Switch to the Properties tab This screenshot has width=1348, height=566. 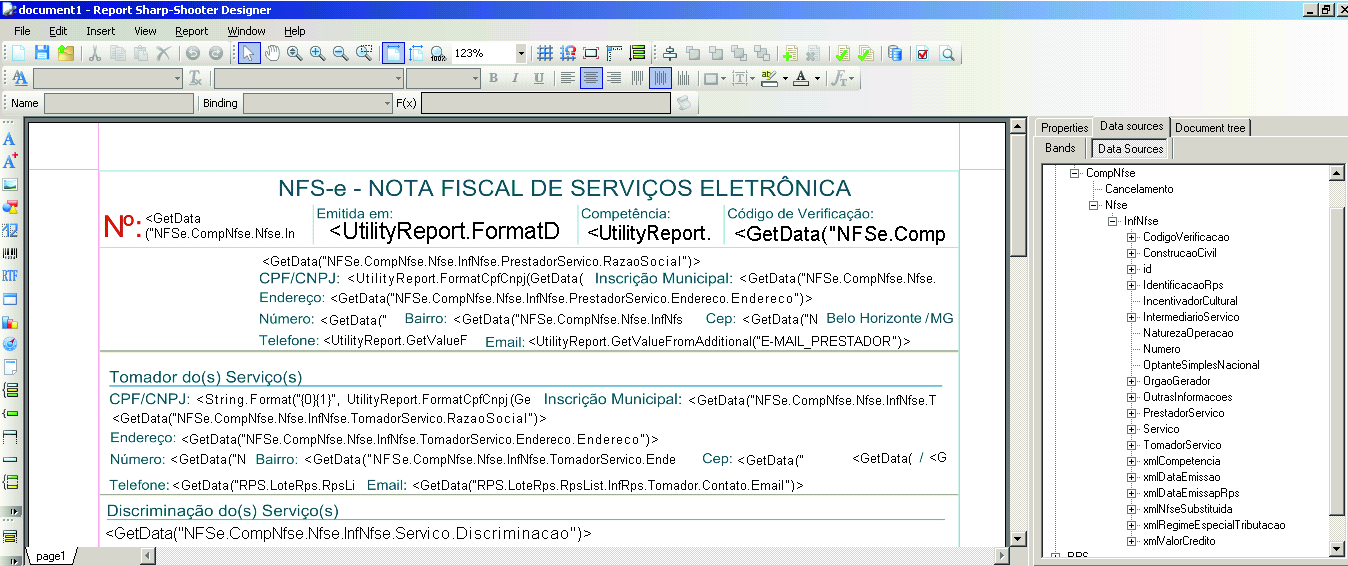[1064, 128]
